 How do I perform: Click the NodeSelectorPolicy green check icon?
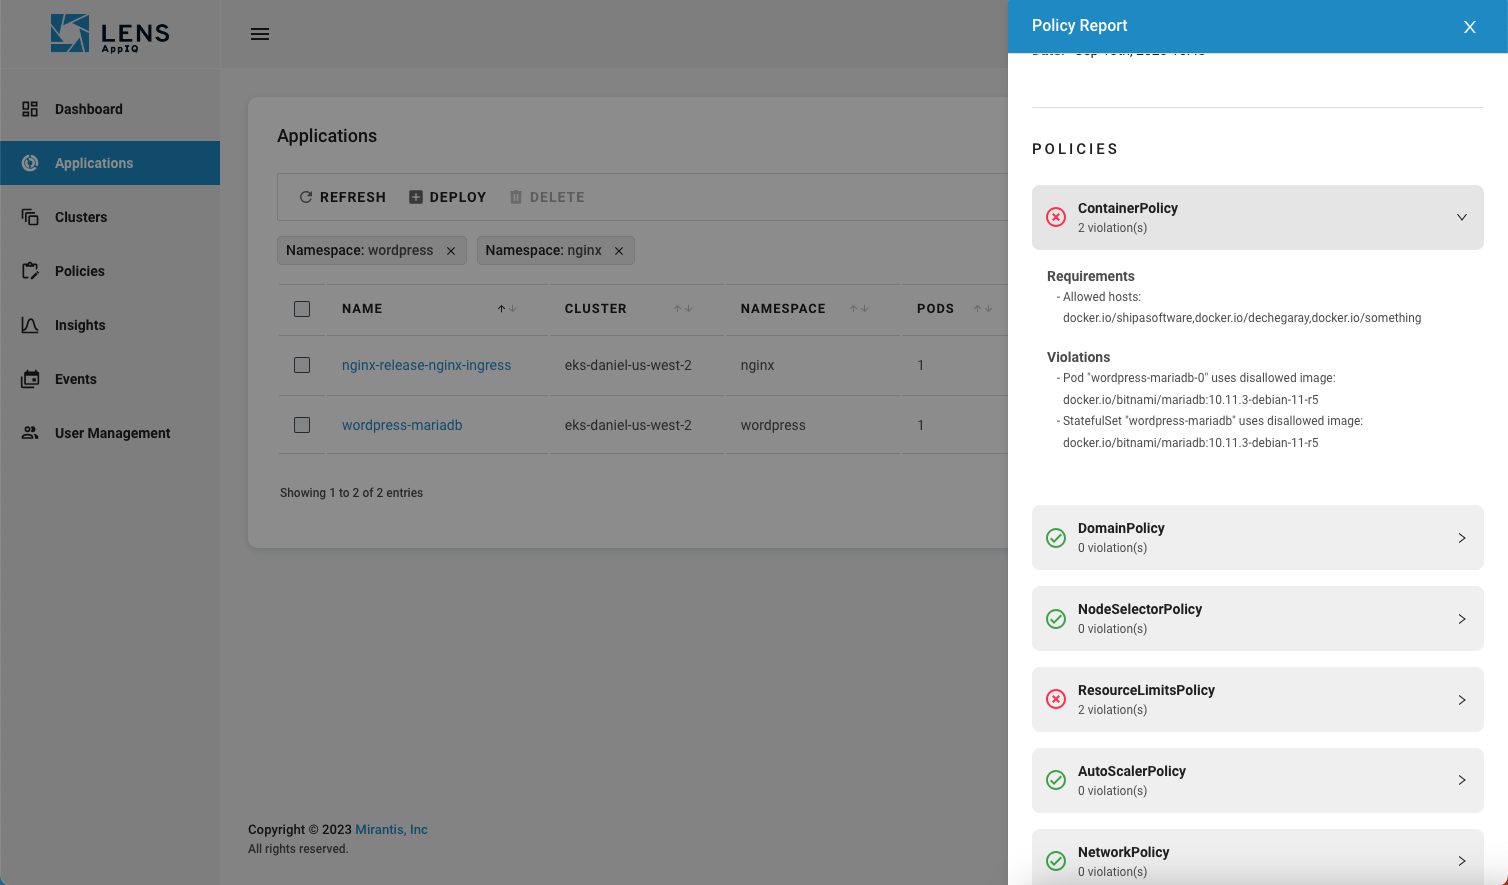(x=1056, y=619)
